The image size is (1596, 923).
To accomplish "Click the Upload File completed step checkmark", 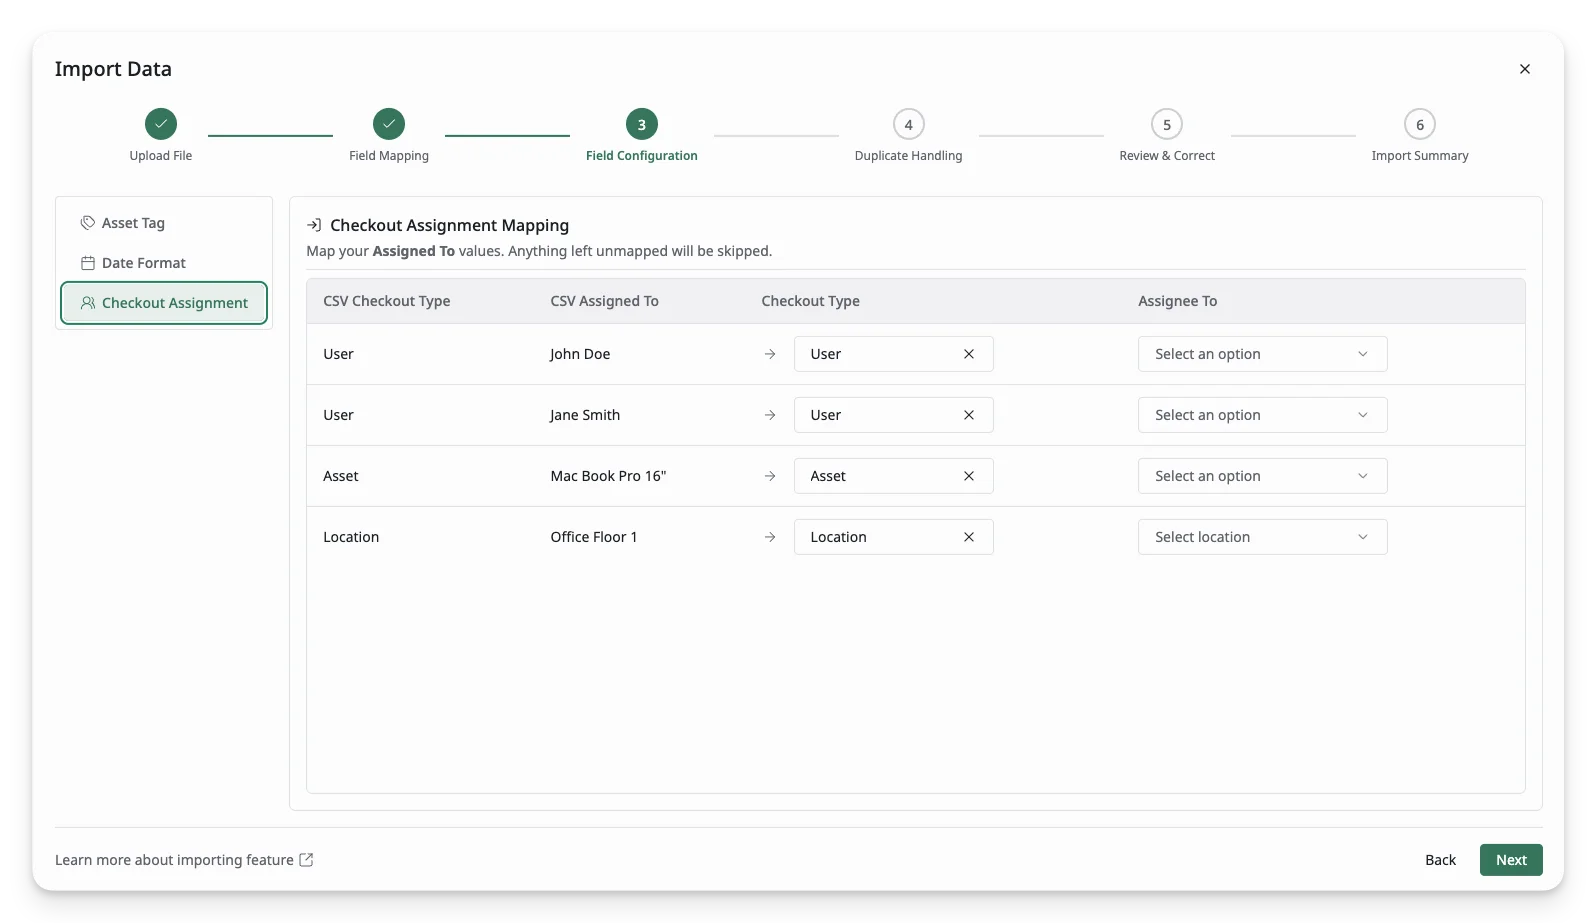I will tap(161, 124).
